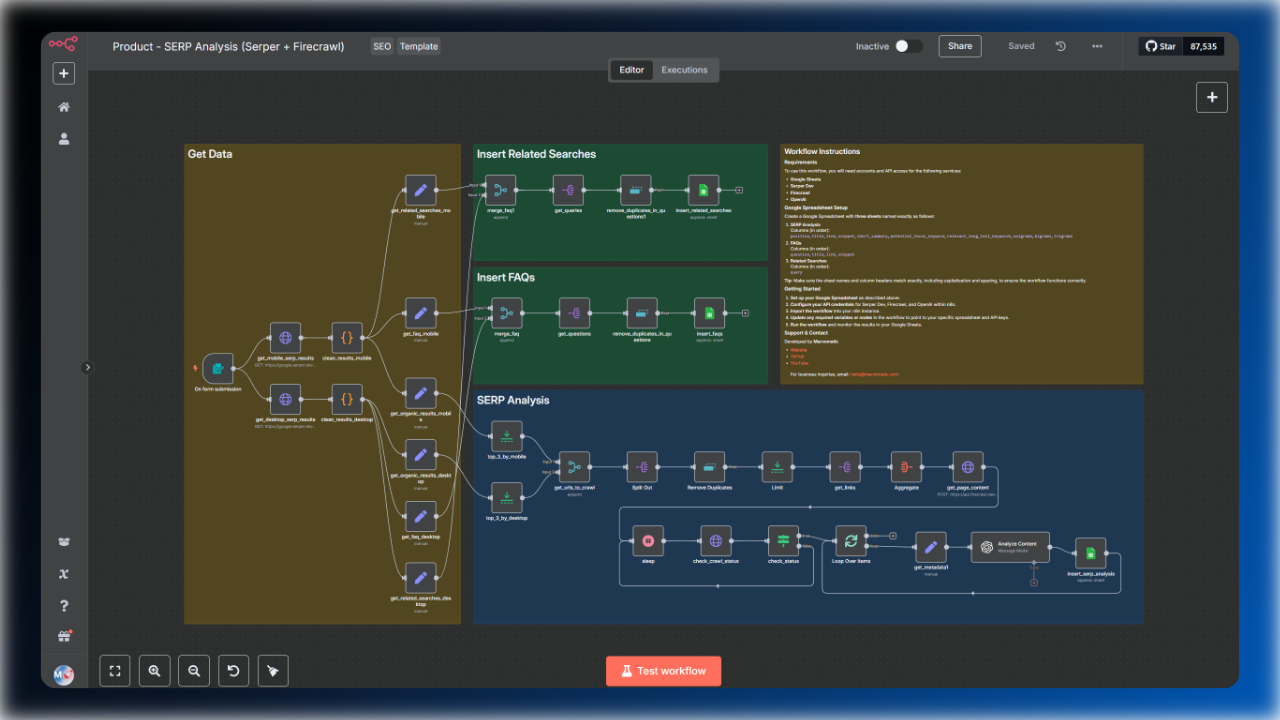
Task: Select the get_metadata1 edit node
Action: coord(931,547)
